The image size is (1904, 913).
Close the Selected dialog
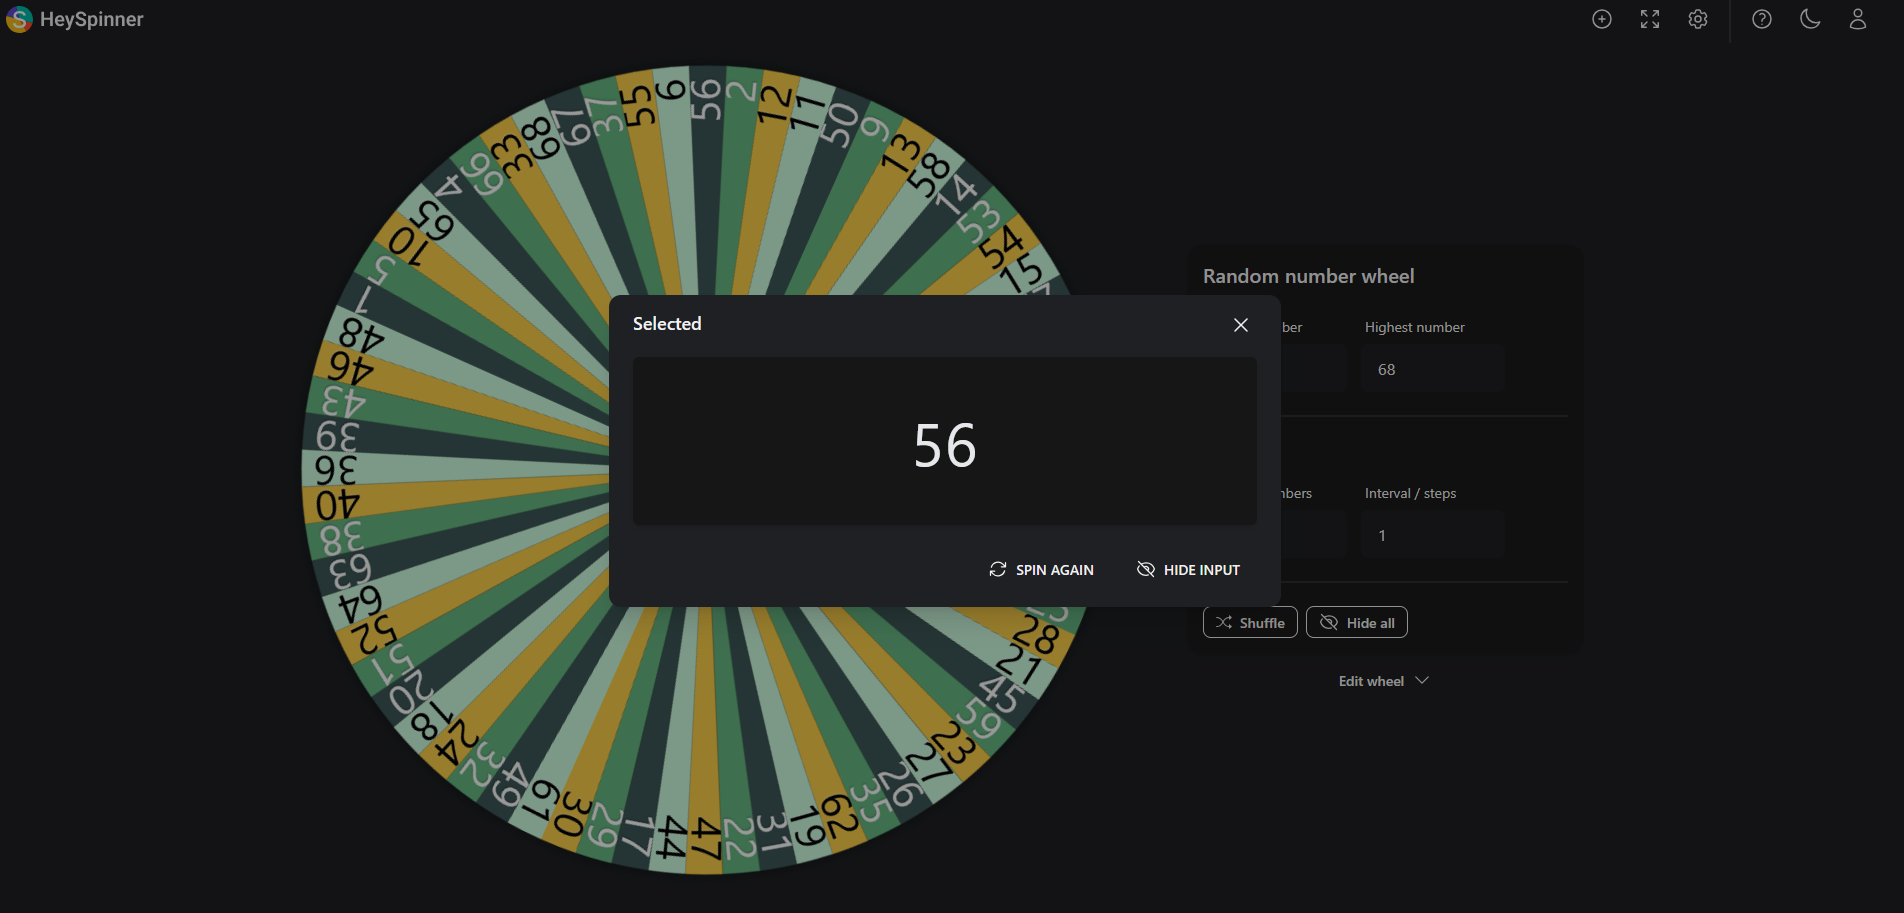coord(1241,325)
